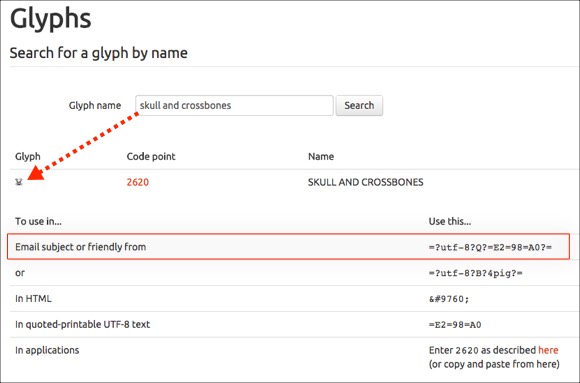Click the 'Code point' column header
The width and height of the screenshot is (580, 383).
151,157
